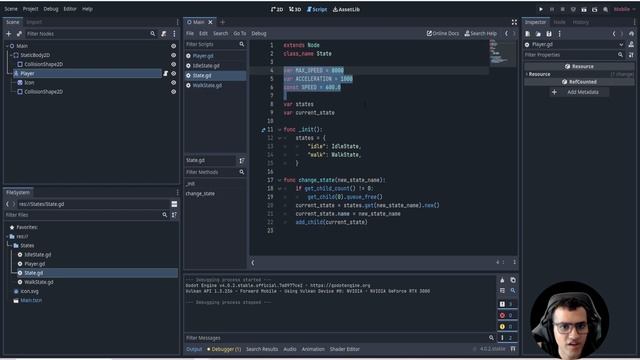The height and width of the screenshot is (360, 640).
Task: Add a new node with the plus icon
Action: coord(9,33)
